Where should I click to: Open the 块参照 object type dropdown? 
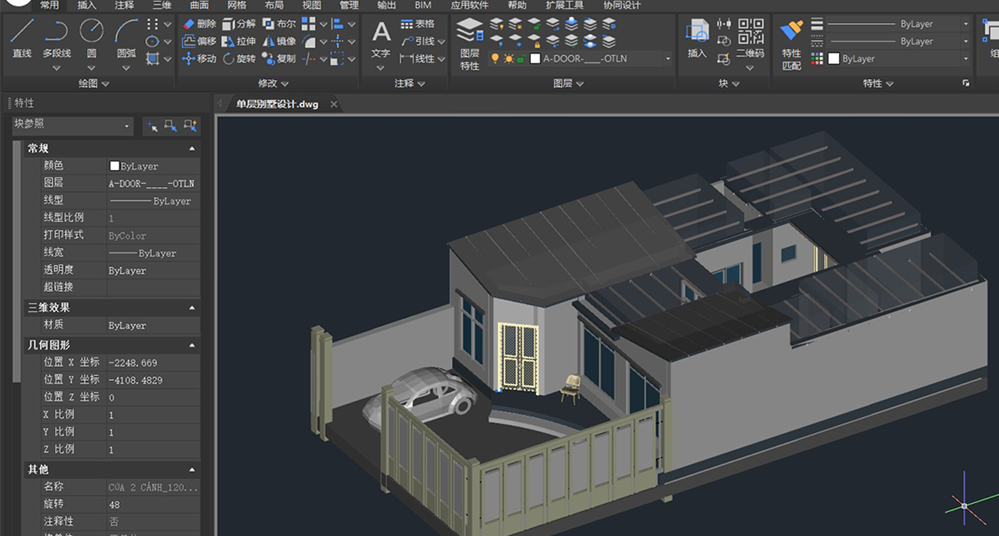tap(72, 125)
